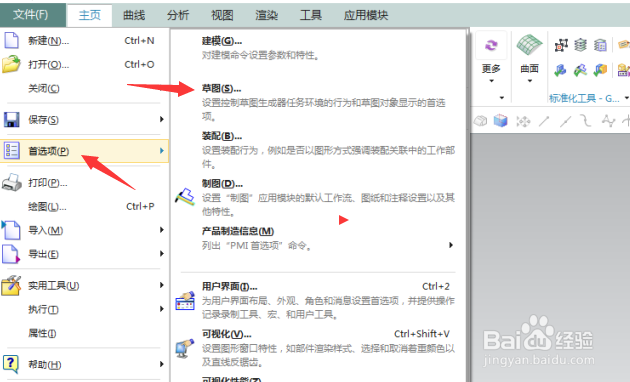Click the 帮助(H) question mark icon
This screenshot has width=630, height=382.
tap(11, 364)
